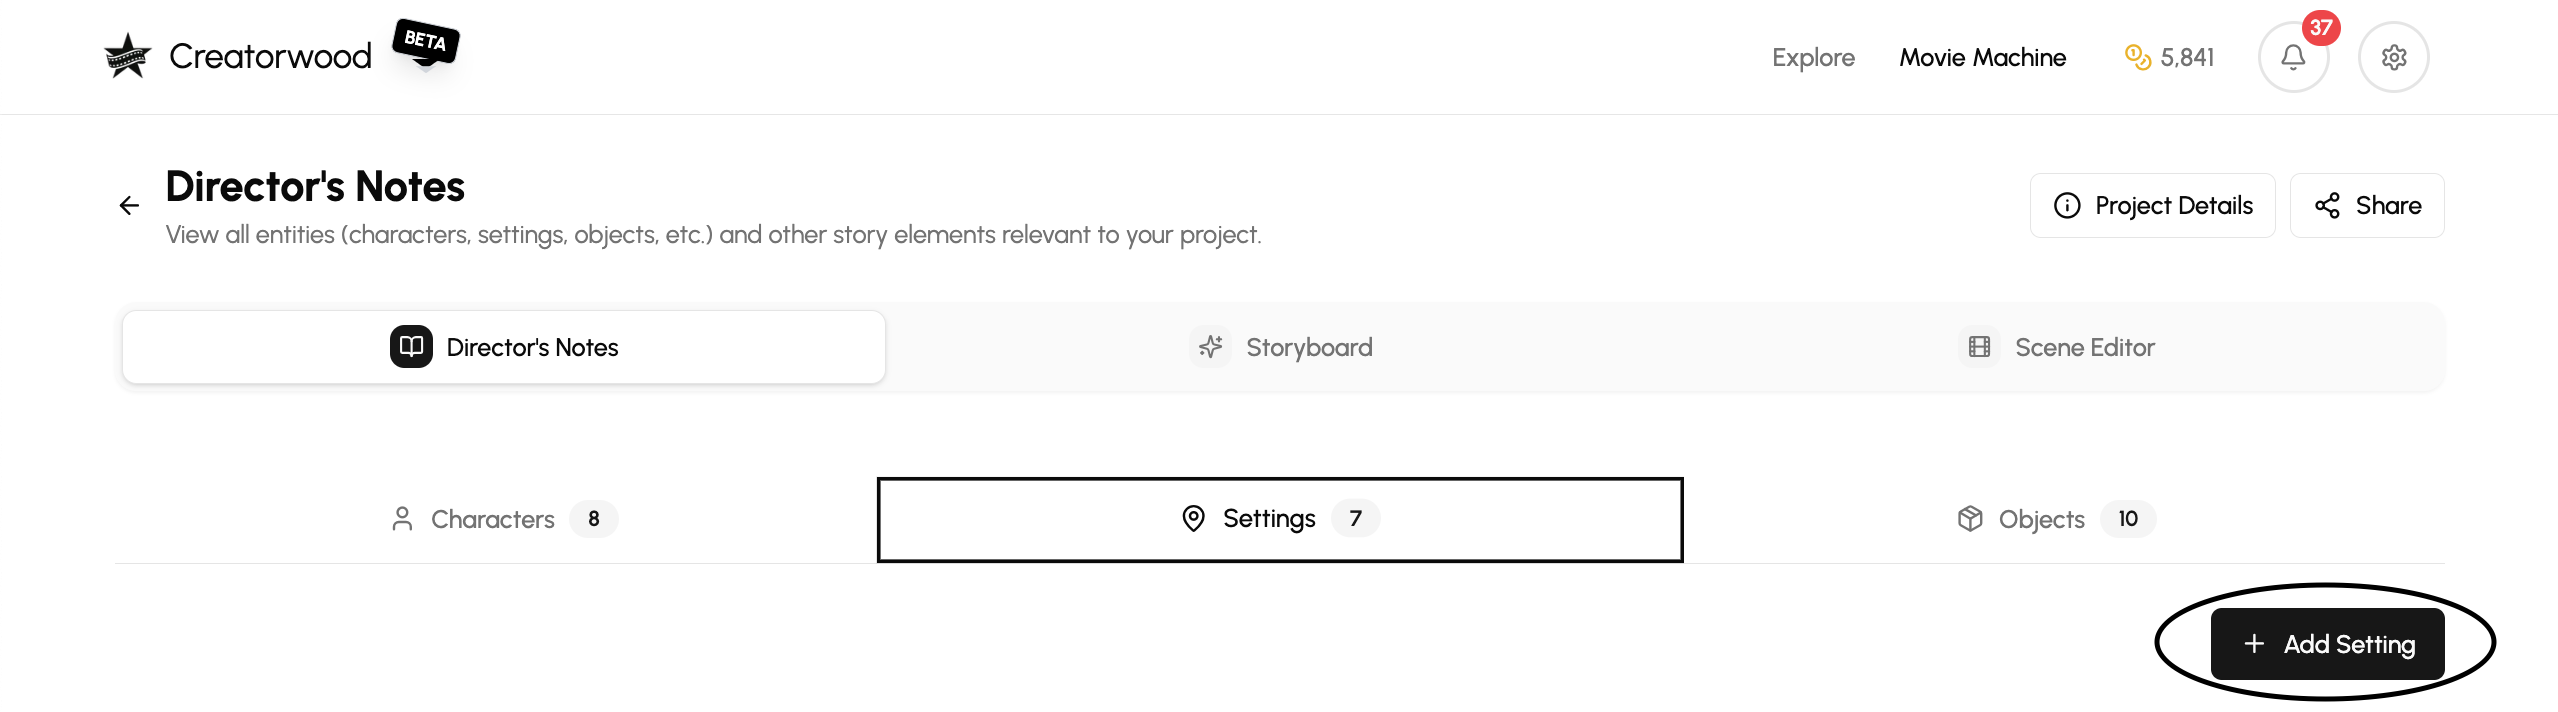Click the Director's Notes book icon
The height and width of the screenshot is (712, 2558).
[x=411, y=347]
